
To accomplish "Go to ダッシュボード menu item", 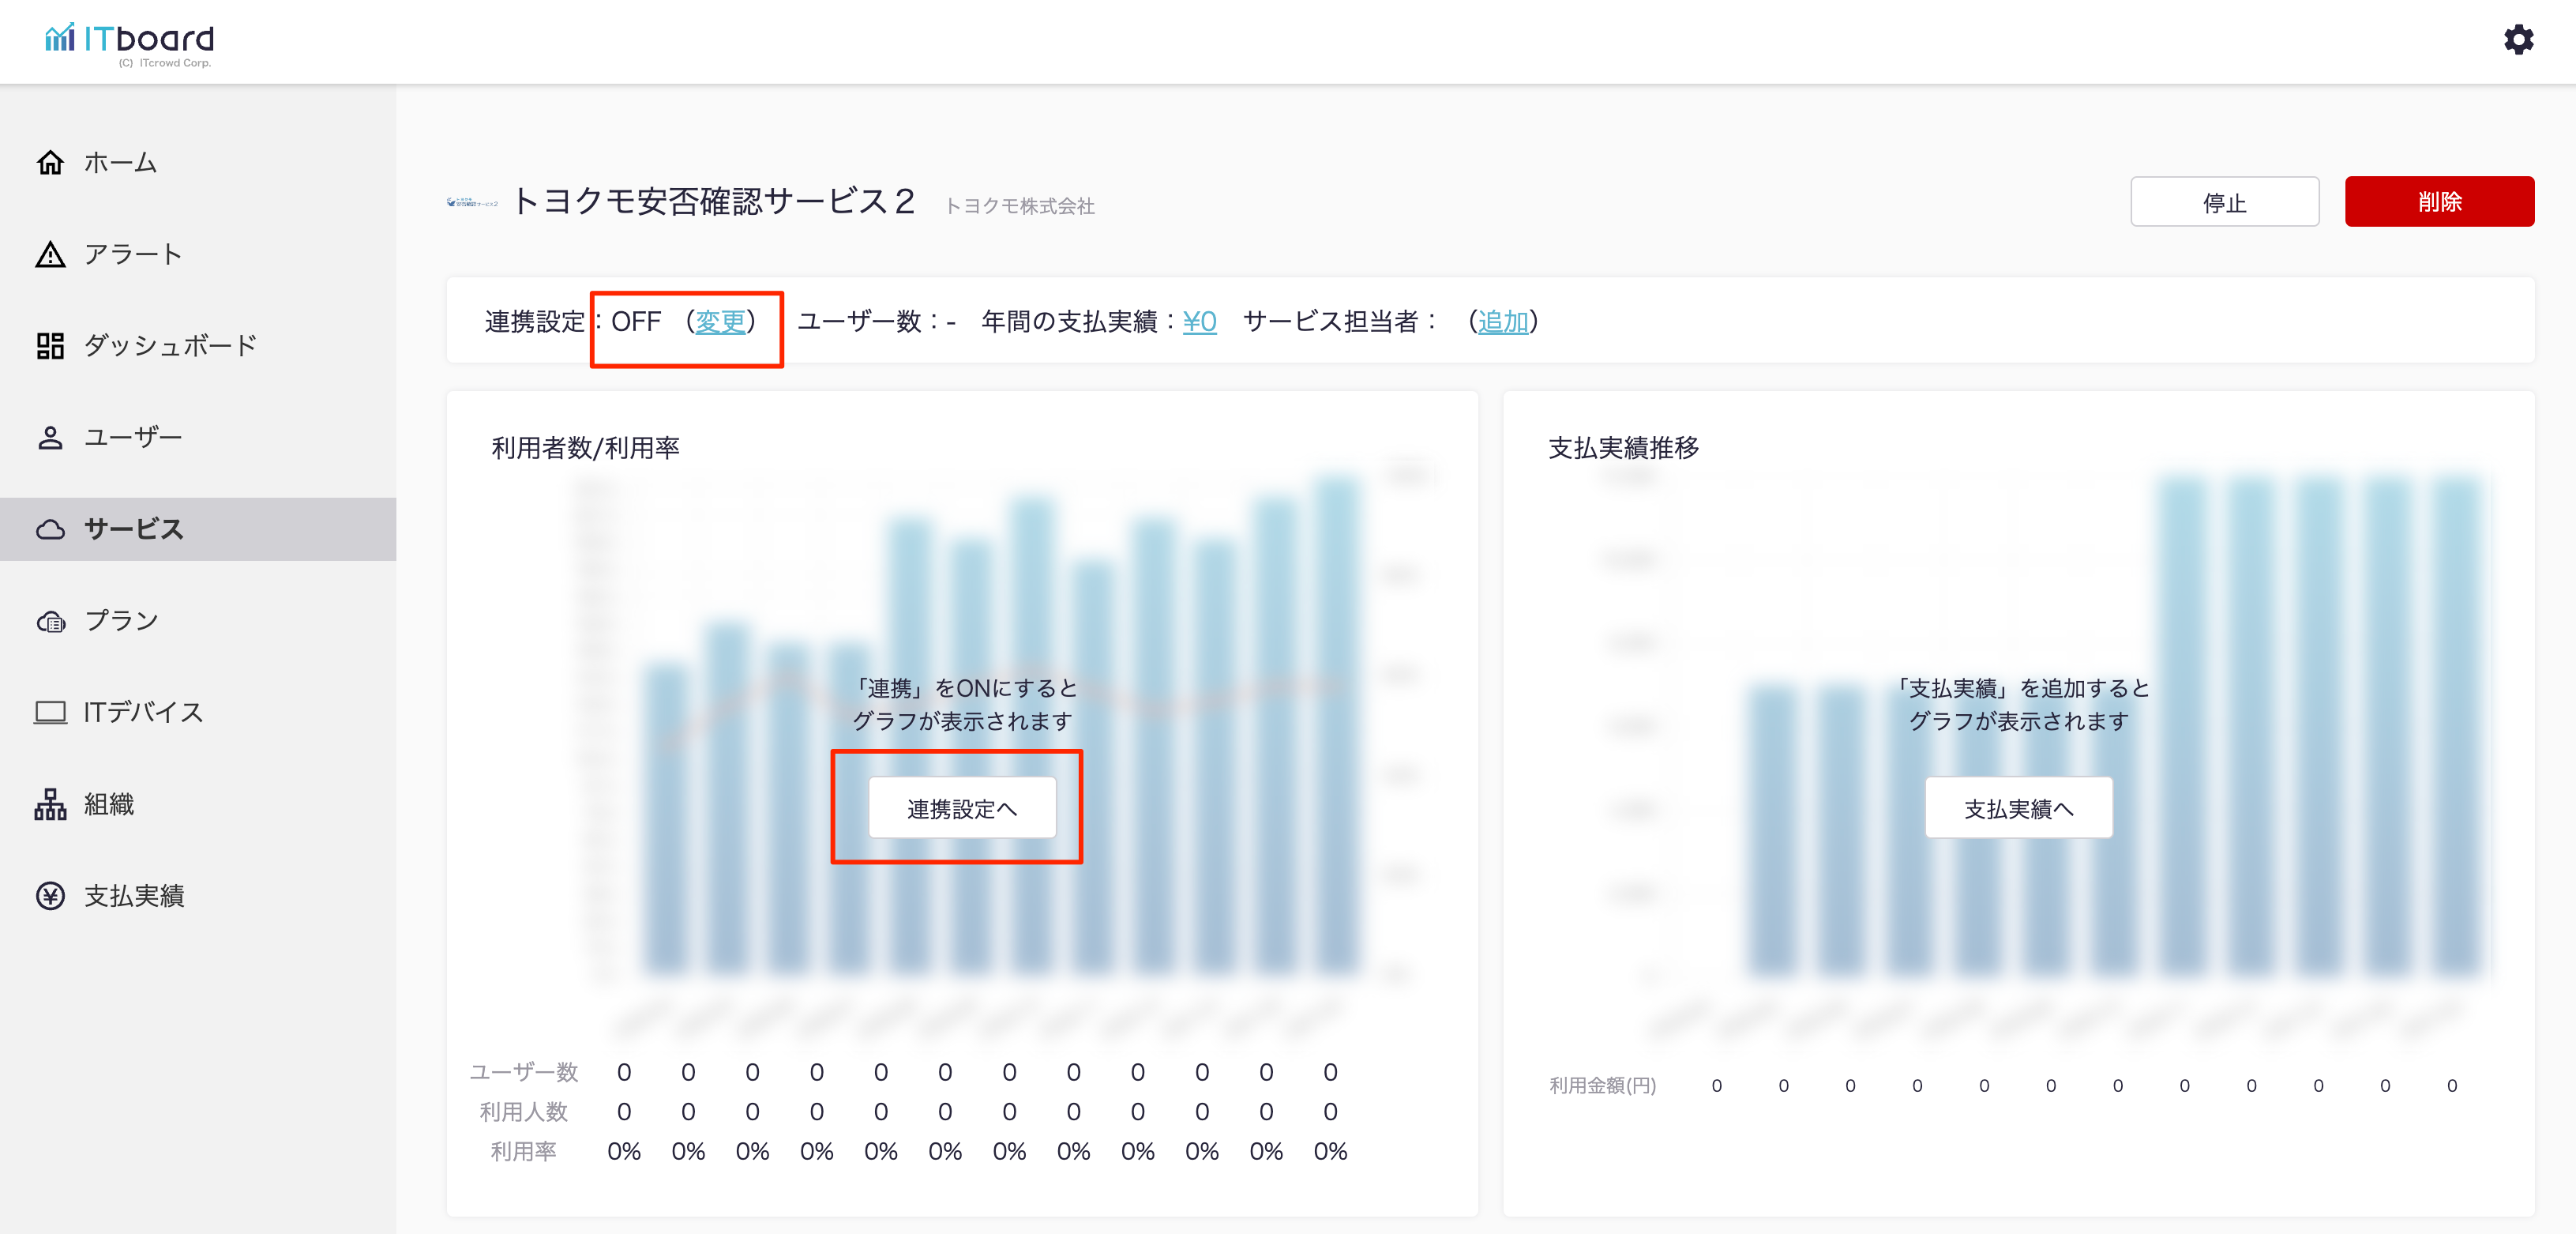I will (x=170, y=346).
